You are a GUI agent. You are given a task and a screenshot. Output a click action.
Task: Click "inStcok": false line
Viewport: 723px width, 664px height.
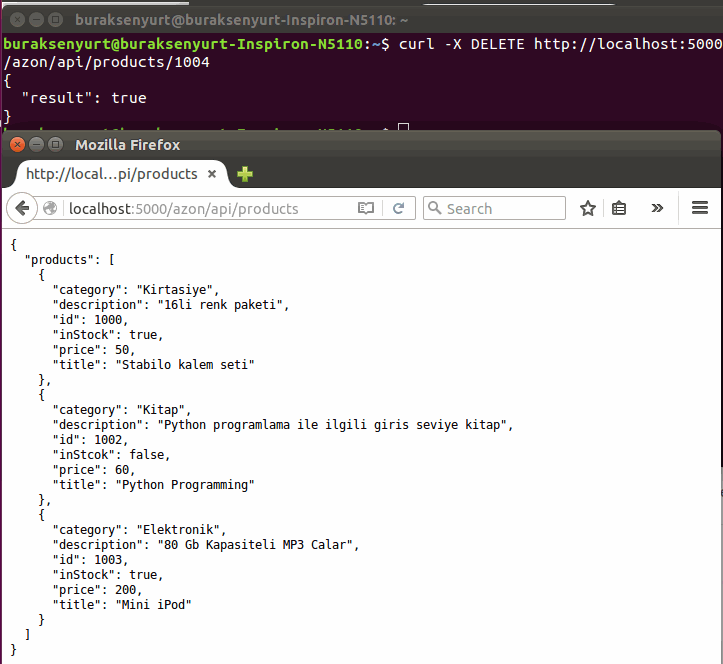coord(112,455)
